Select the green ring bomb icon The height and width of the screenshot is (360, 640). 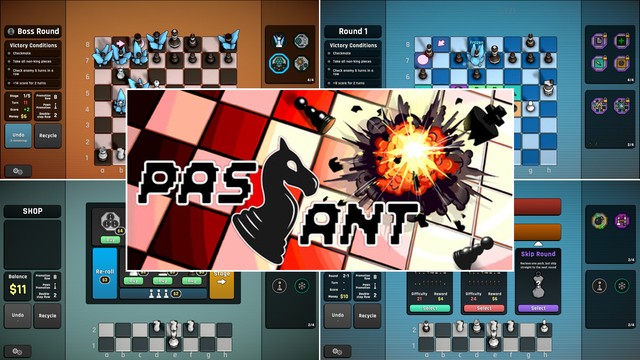tap(599, 221)
